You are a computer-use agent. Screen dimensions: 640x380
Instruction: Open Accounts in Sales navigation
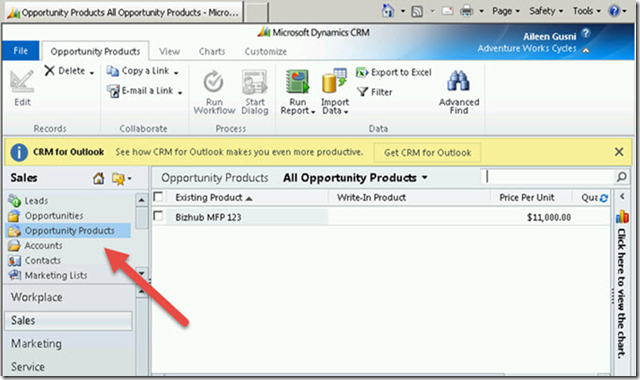[36, 246]
